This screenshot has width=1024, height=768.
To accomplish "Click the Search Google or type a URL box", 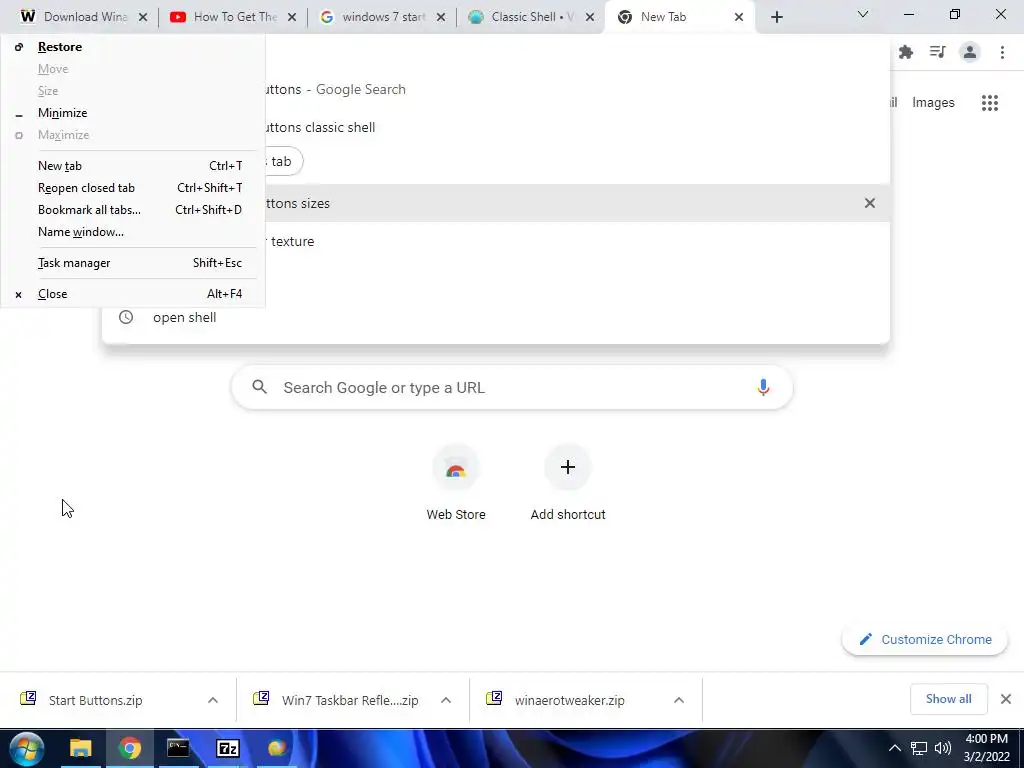I will 512,387.
